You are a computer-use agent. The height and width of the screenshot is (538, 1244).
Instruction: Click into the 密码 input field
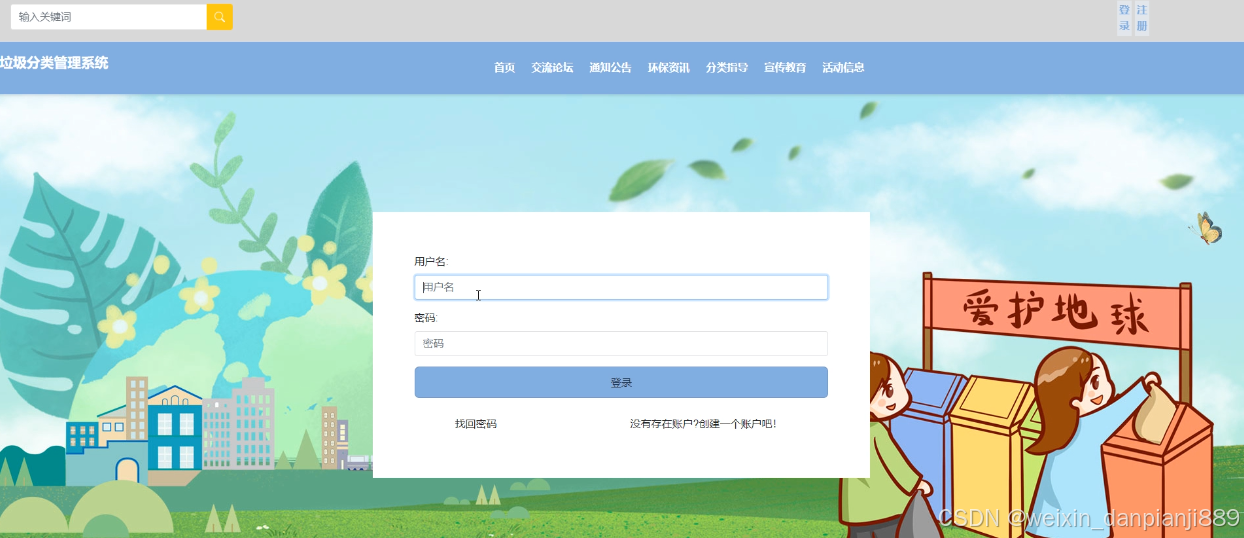tap(621, 343)
